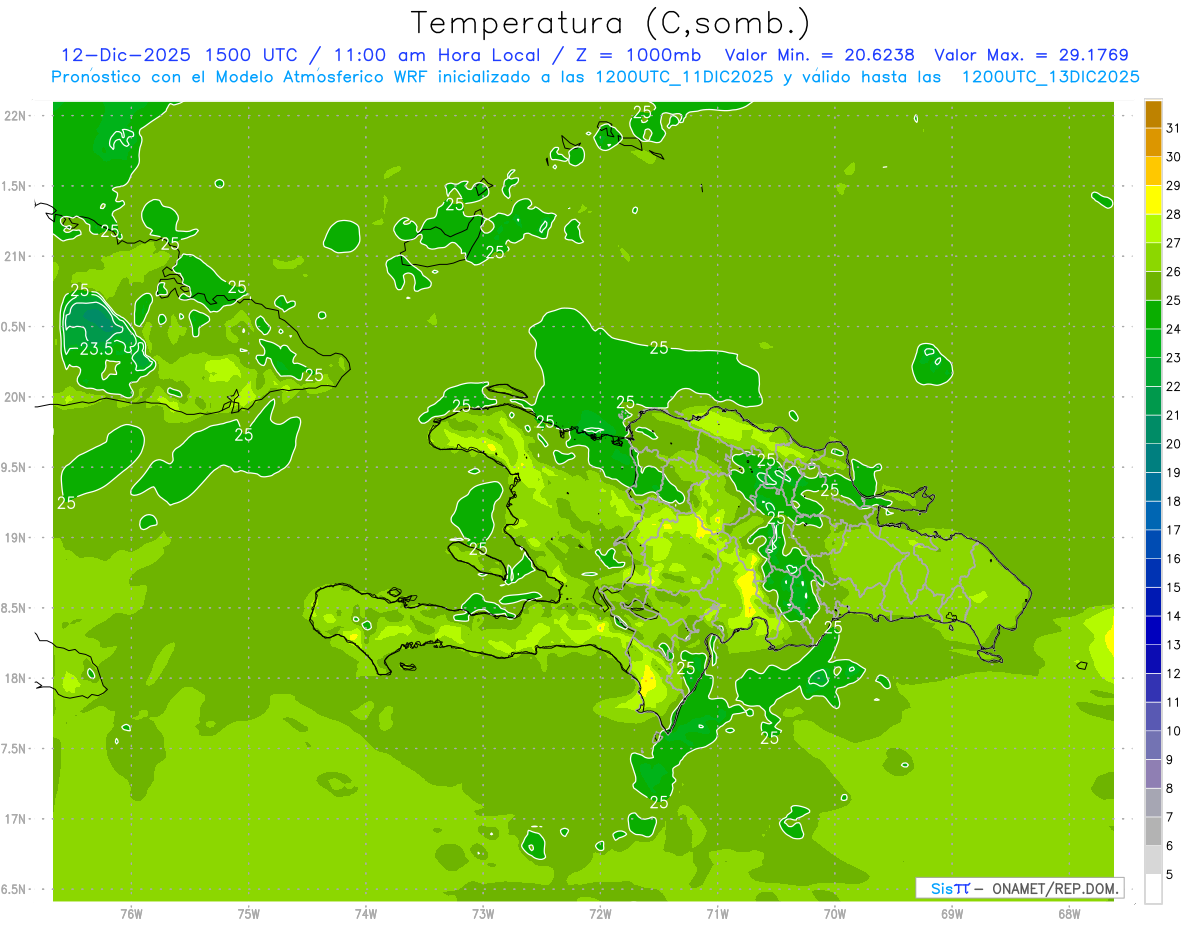This screenshot has width=1200, height=927.
Task: Click the '70W' longitude label
Action: 835,913
